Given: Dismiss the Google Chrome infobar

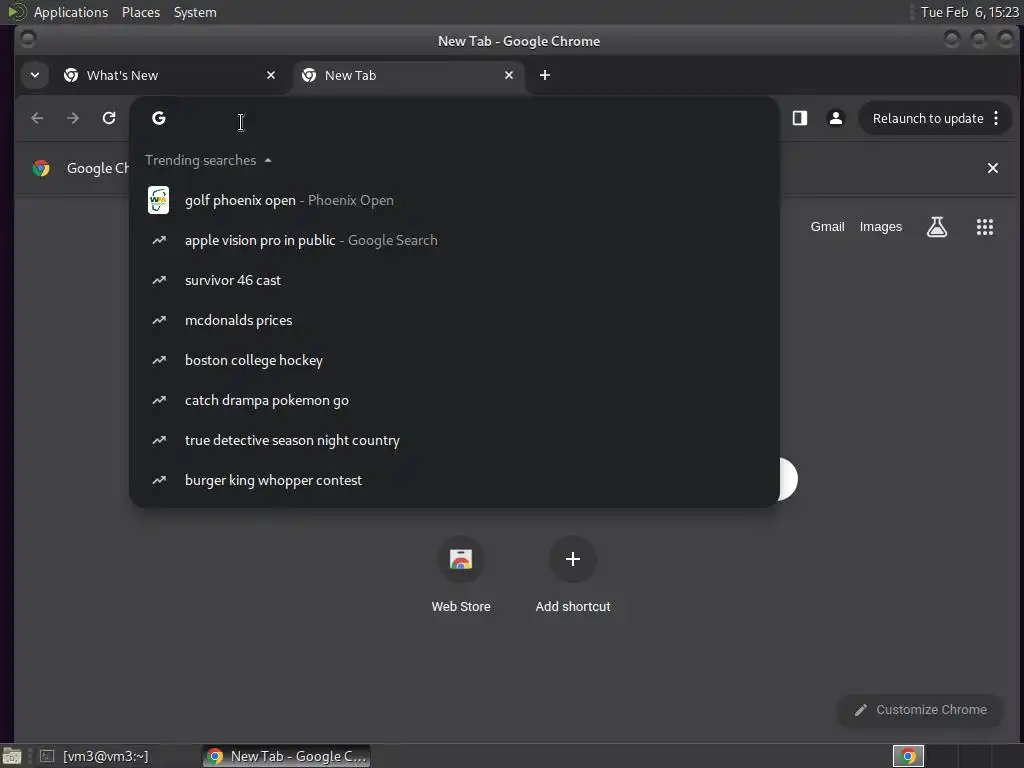Looking at the screenshot, I should 993,168.
